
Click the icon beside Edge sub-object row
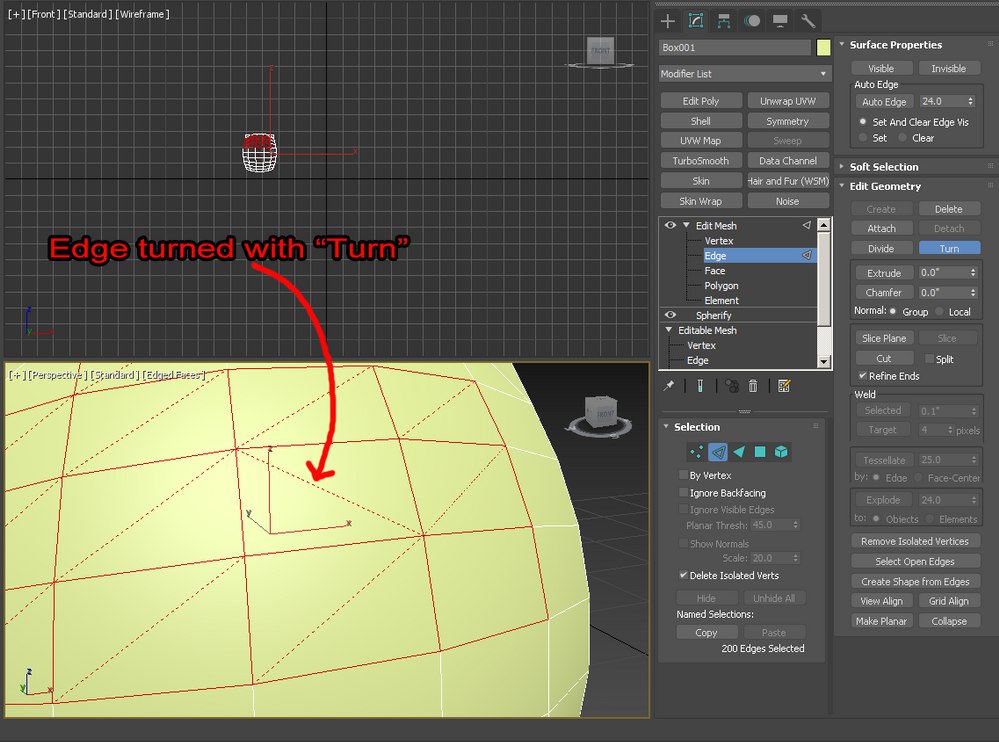[x=807, y=255]
